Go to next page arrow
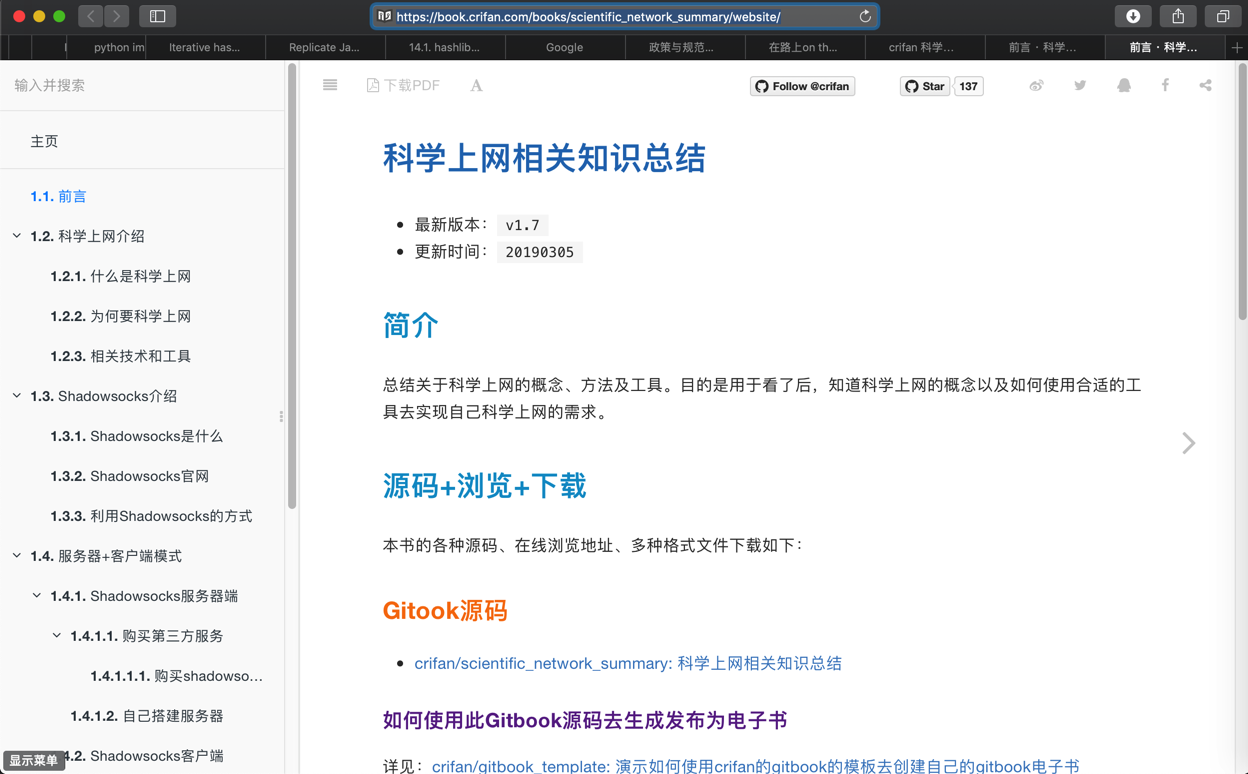1248x774 pixels. (x=1188, y=443)
